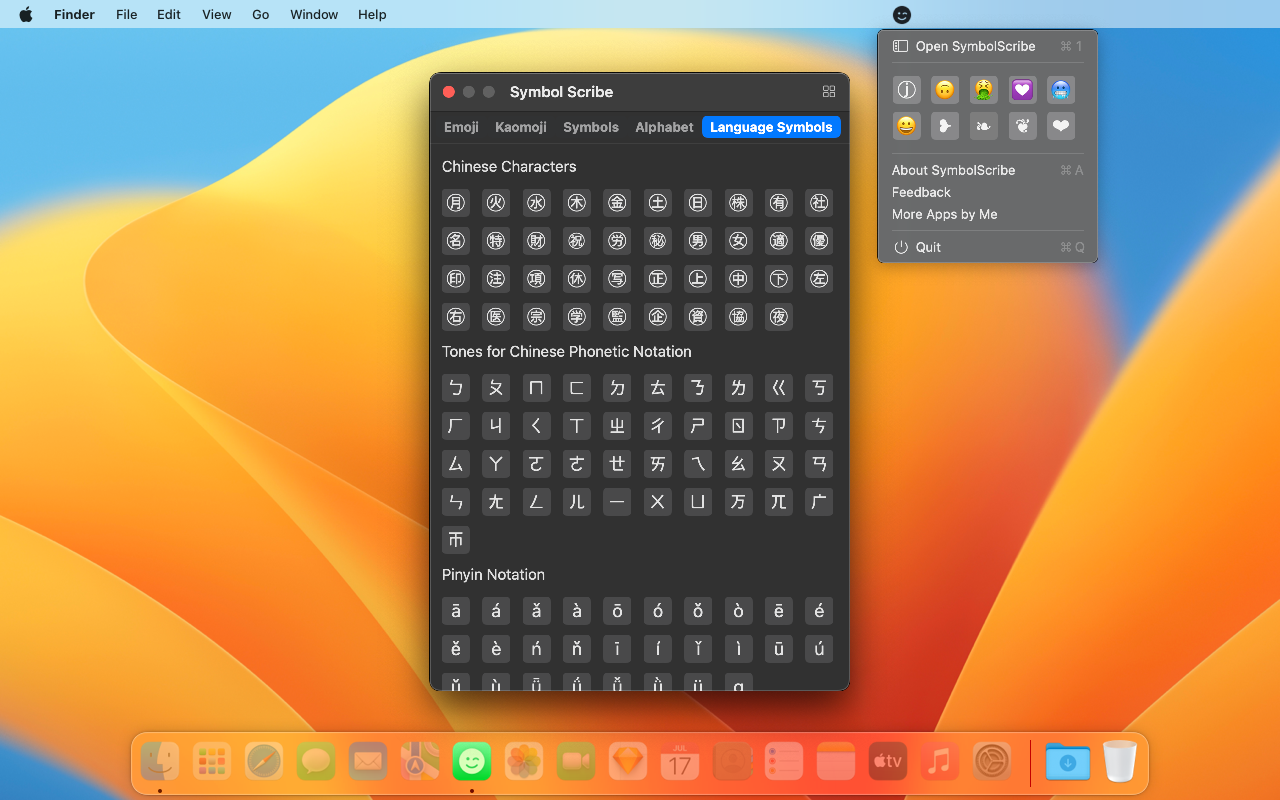Open Music app in the Dock
This screenshot has height=800, width=1280.
pyautogui.click(x=939, y=762)
